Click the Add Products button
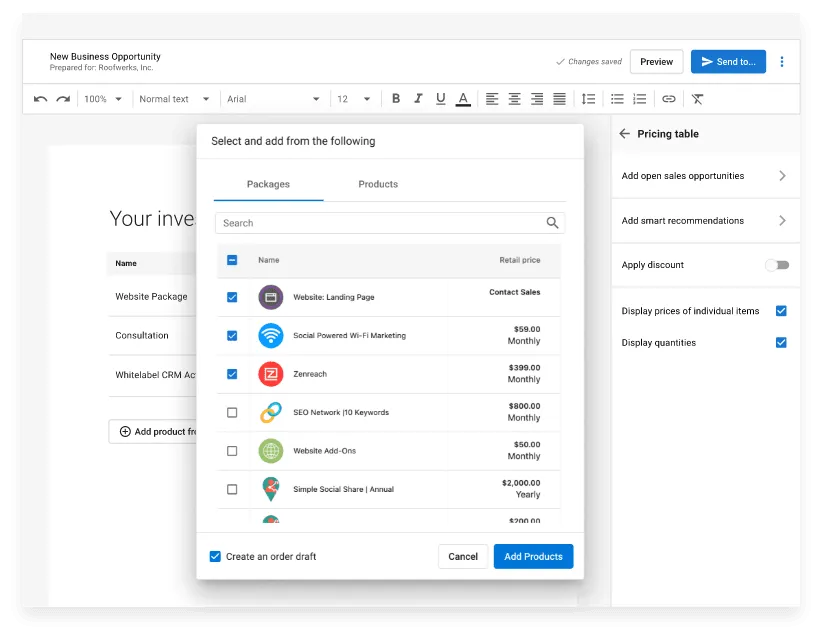The width and height of the screenshot is (823, 639). pyautogui.click(x=533, y=557)
